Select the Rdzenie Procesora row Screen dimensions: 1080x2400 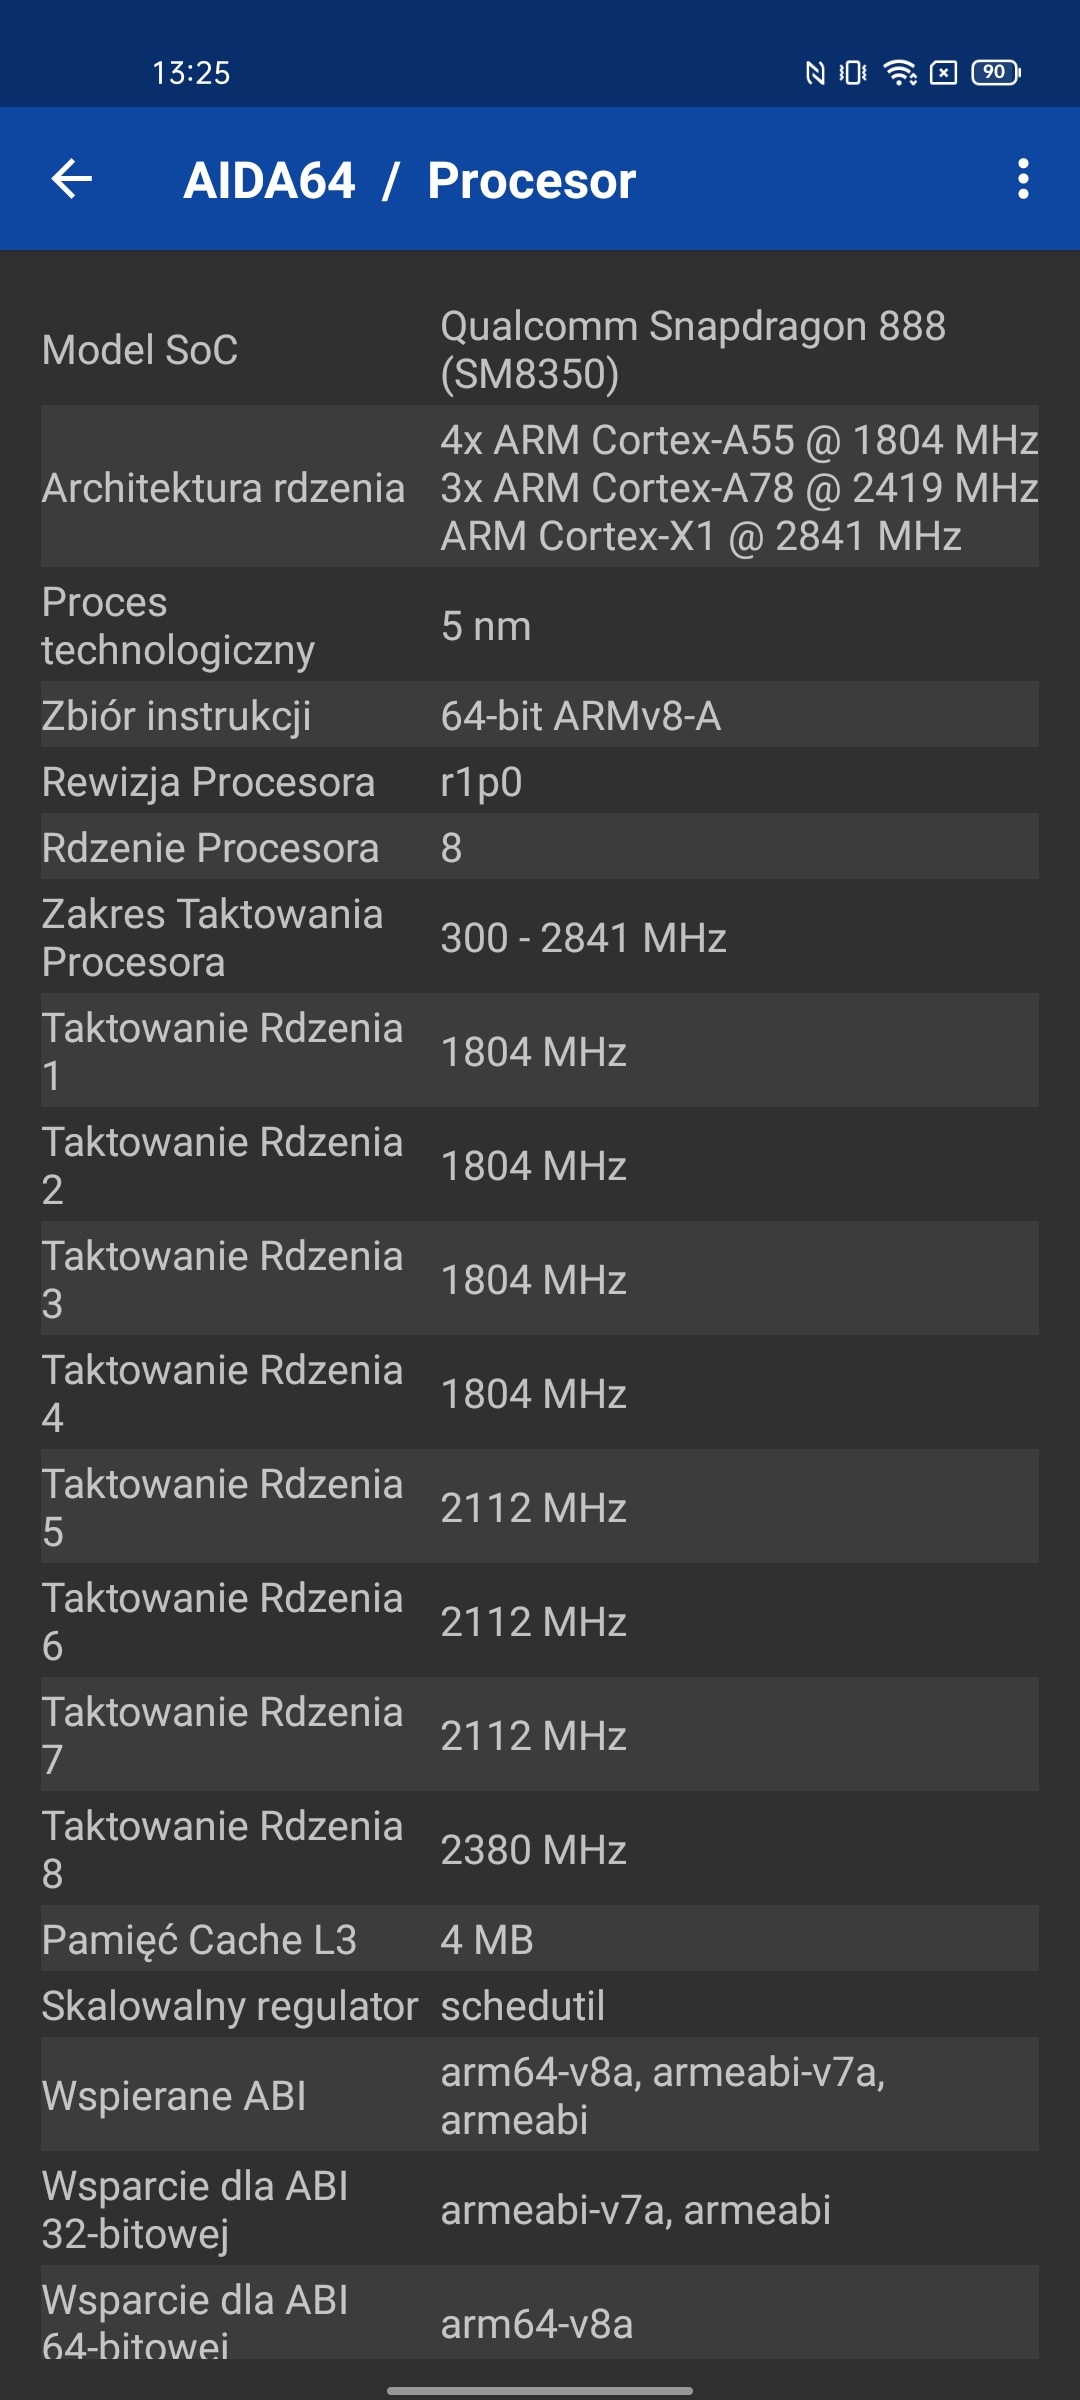tap(540, 848)
